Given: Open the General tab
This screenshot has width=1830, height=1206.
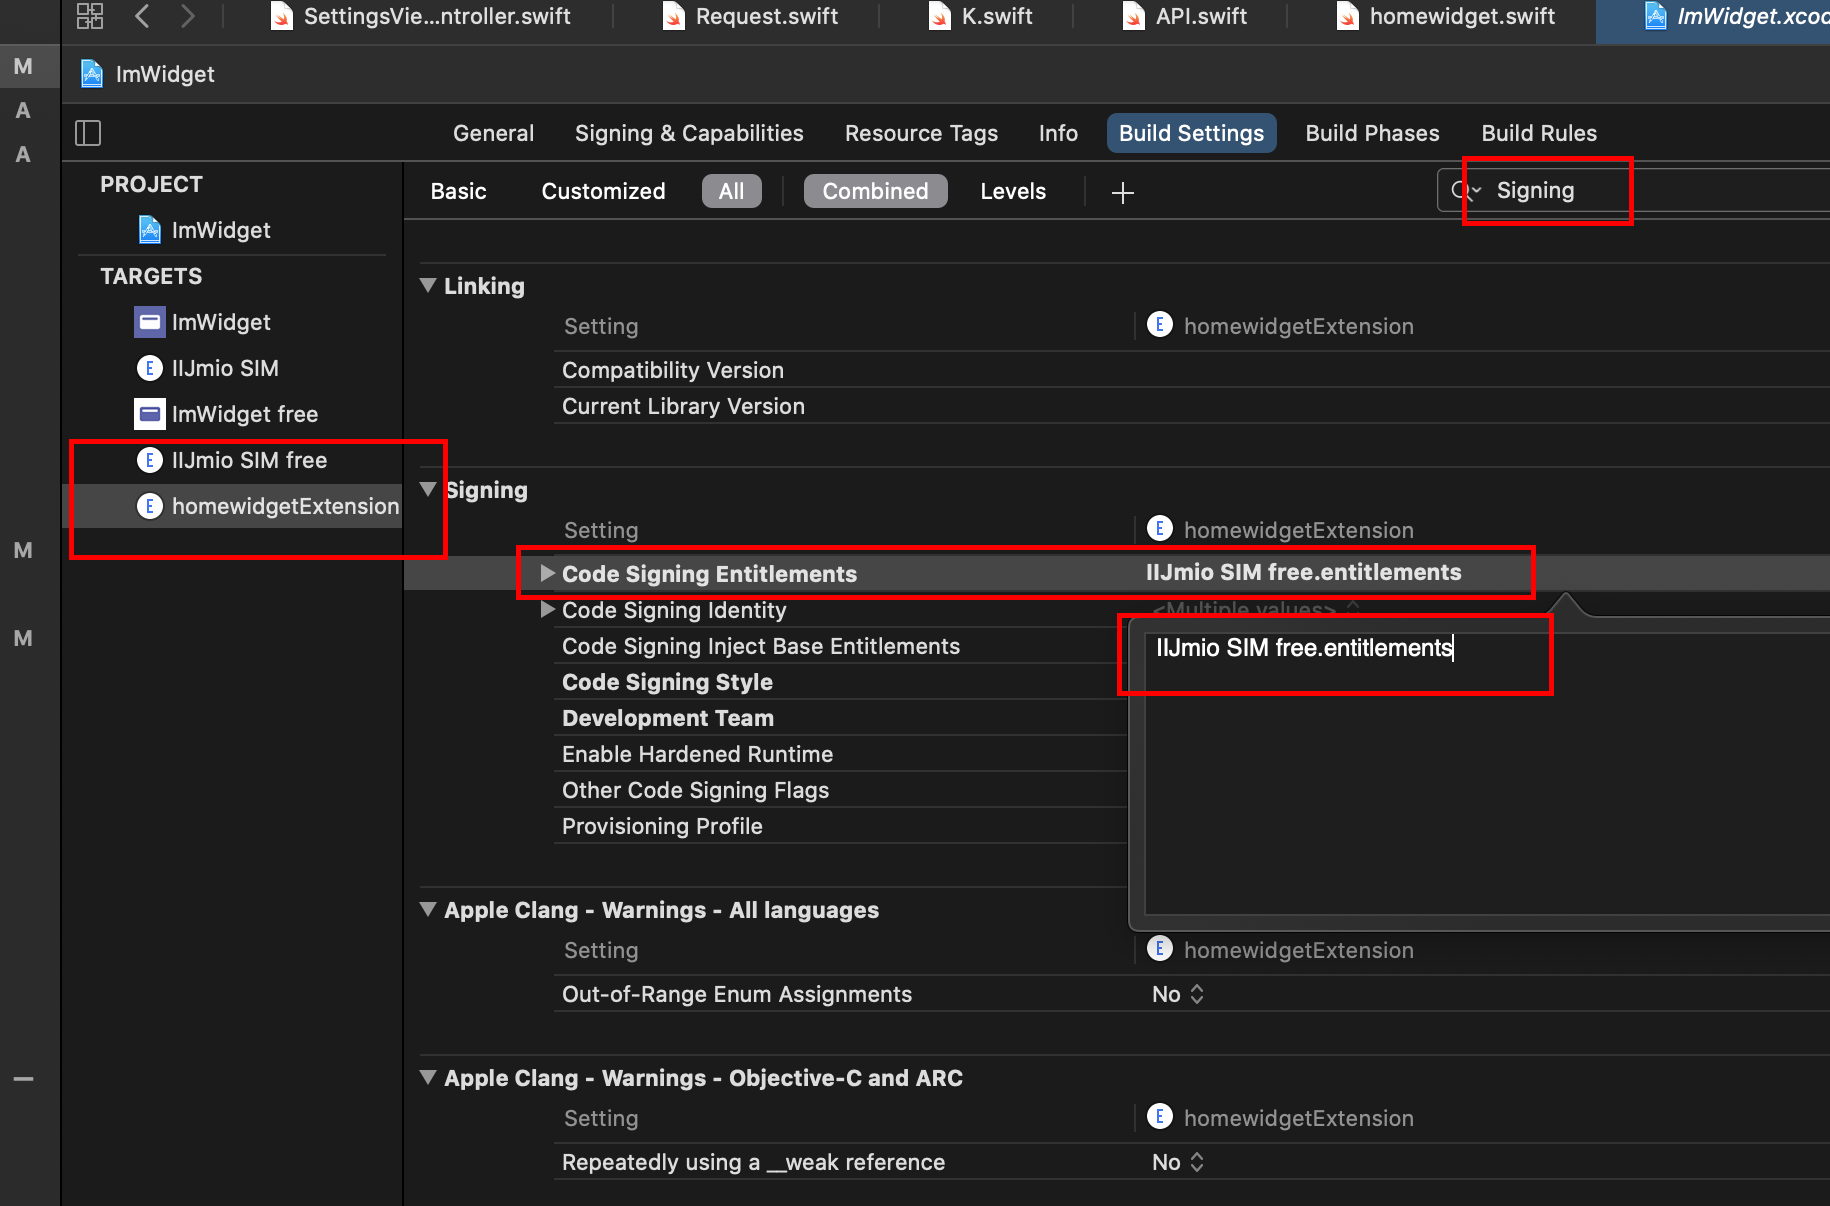Looking at the screenshot, I should coord(493,133).
